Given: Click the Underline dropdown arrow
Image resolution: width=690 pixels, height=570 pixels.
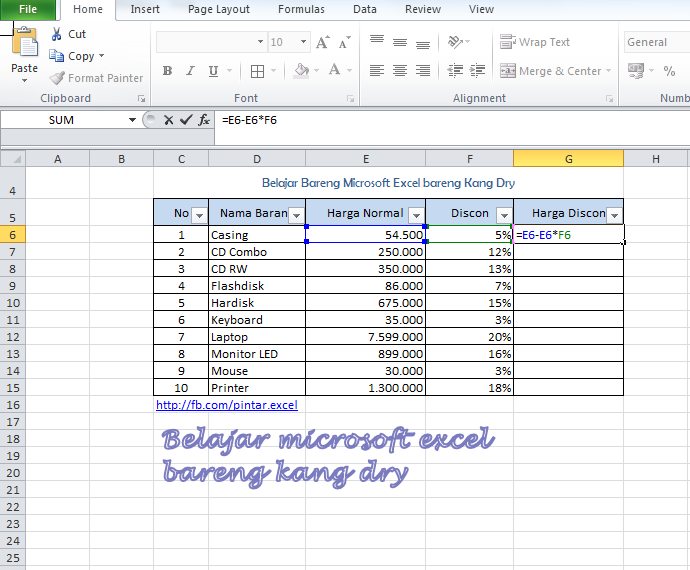Looking at the screenshot, I should coord(229,70).
